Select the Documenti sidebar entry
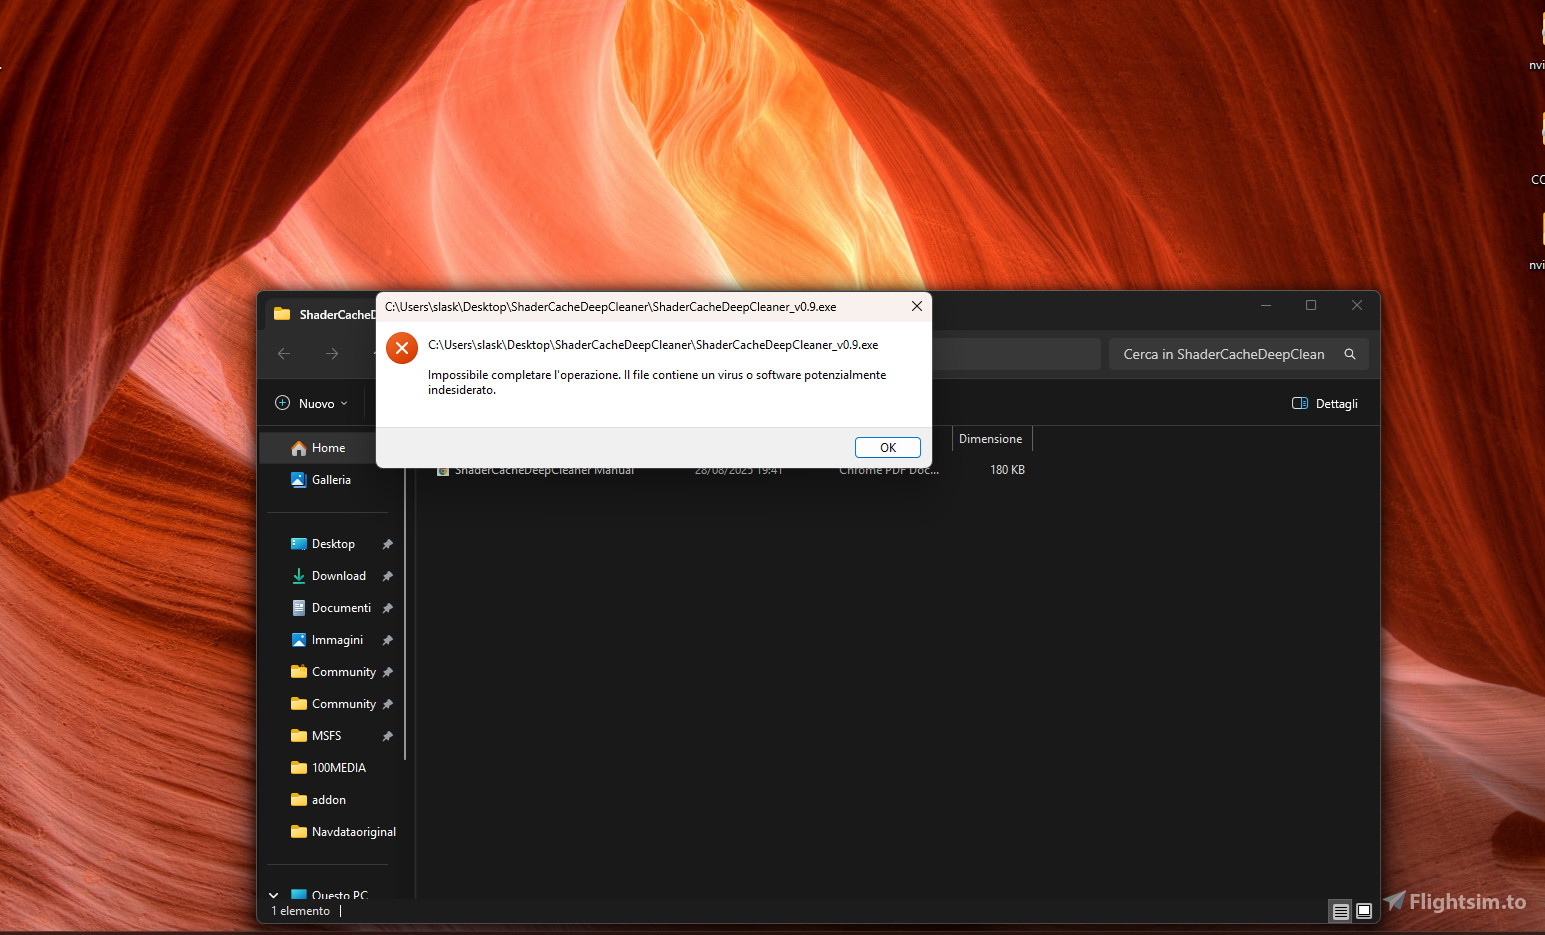Image resolution: width=1545 pixels, height=935 pixels. [341, 607]
